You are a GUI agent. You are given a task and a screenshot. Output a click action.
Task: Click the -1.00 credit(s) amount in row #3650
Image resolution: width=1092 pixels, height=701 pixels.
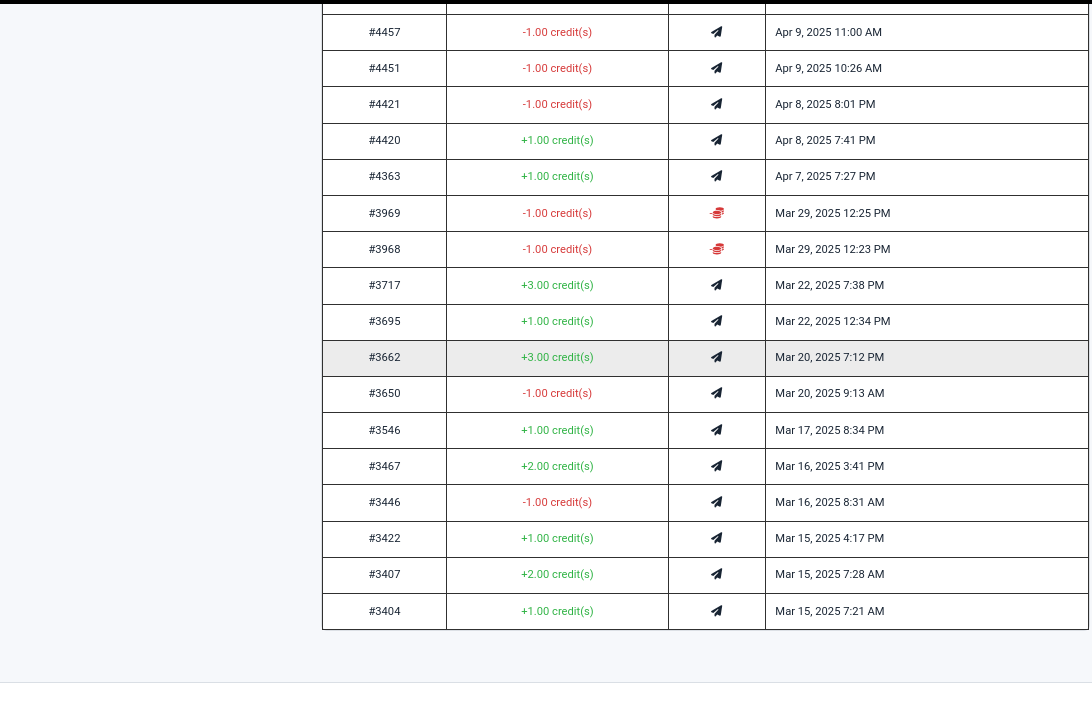pyautogui.click(x=557, y=393)
